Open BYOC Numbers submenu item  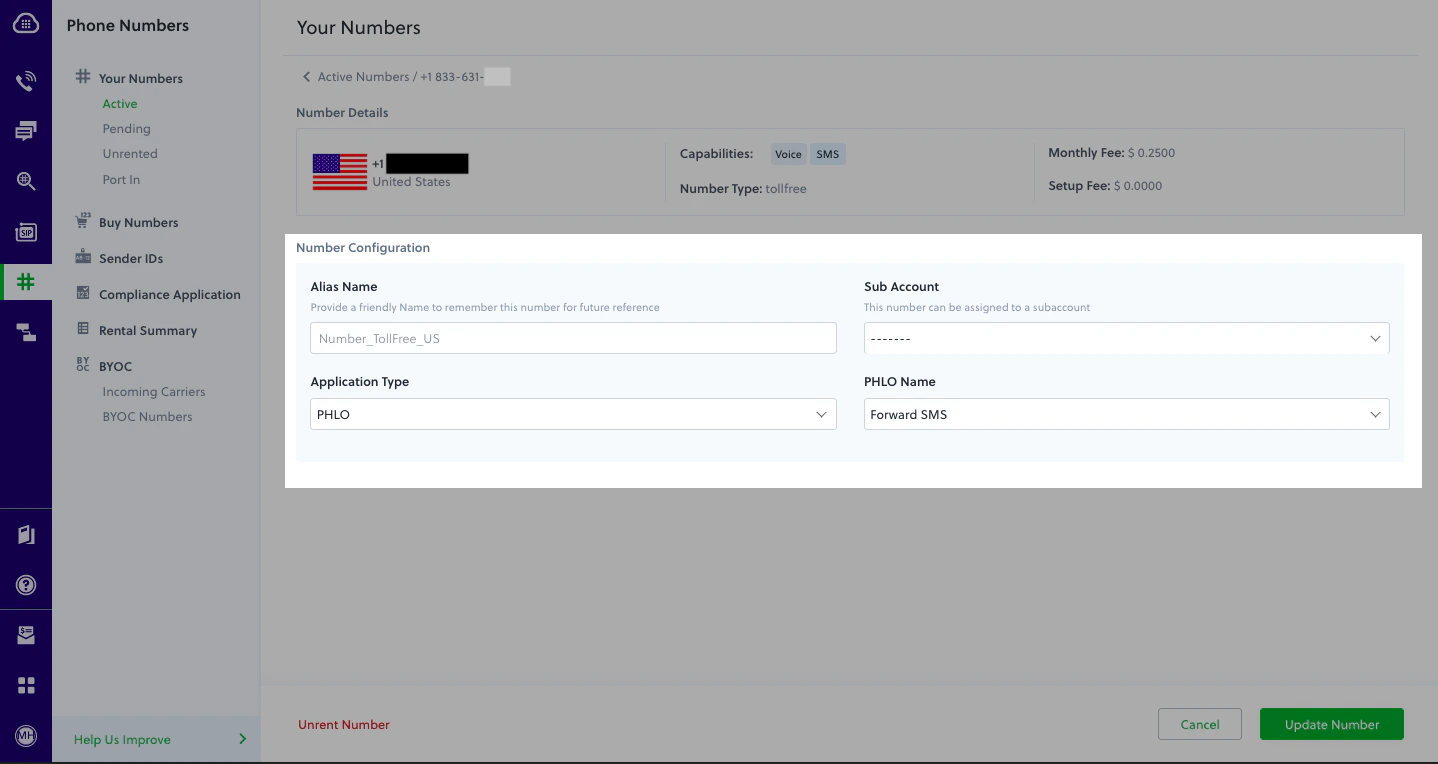point(147,417)
